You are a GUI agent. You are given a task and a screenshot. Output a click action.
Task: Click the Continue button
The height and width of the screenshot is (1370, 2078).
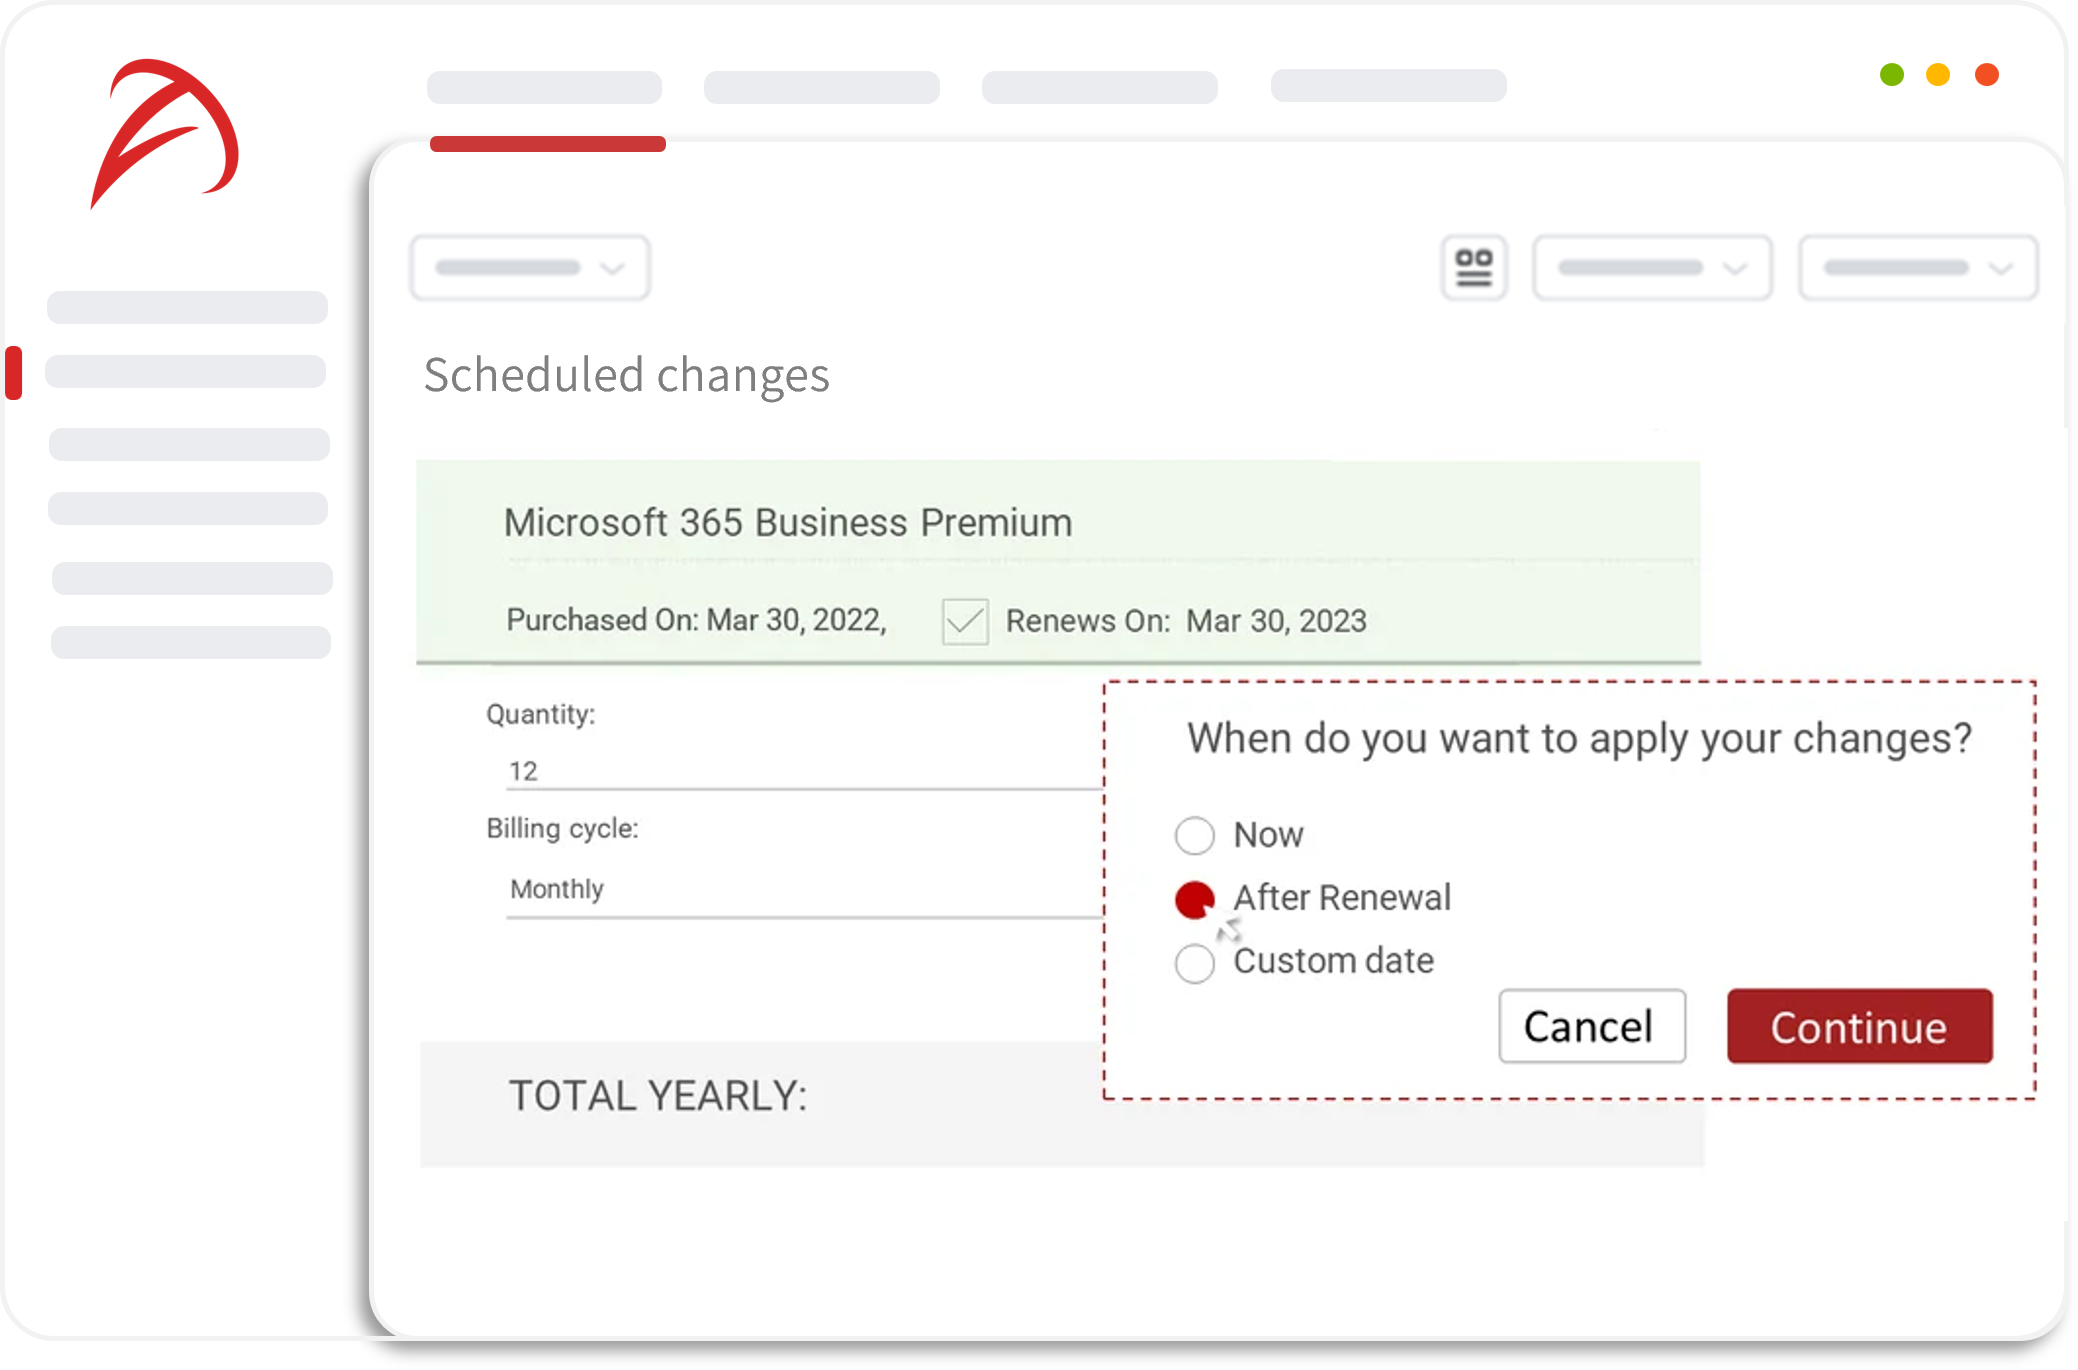point(1858,1026)
